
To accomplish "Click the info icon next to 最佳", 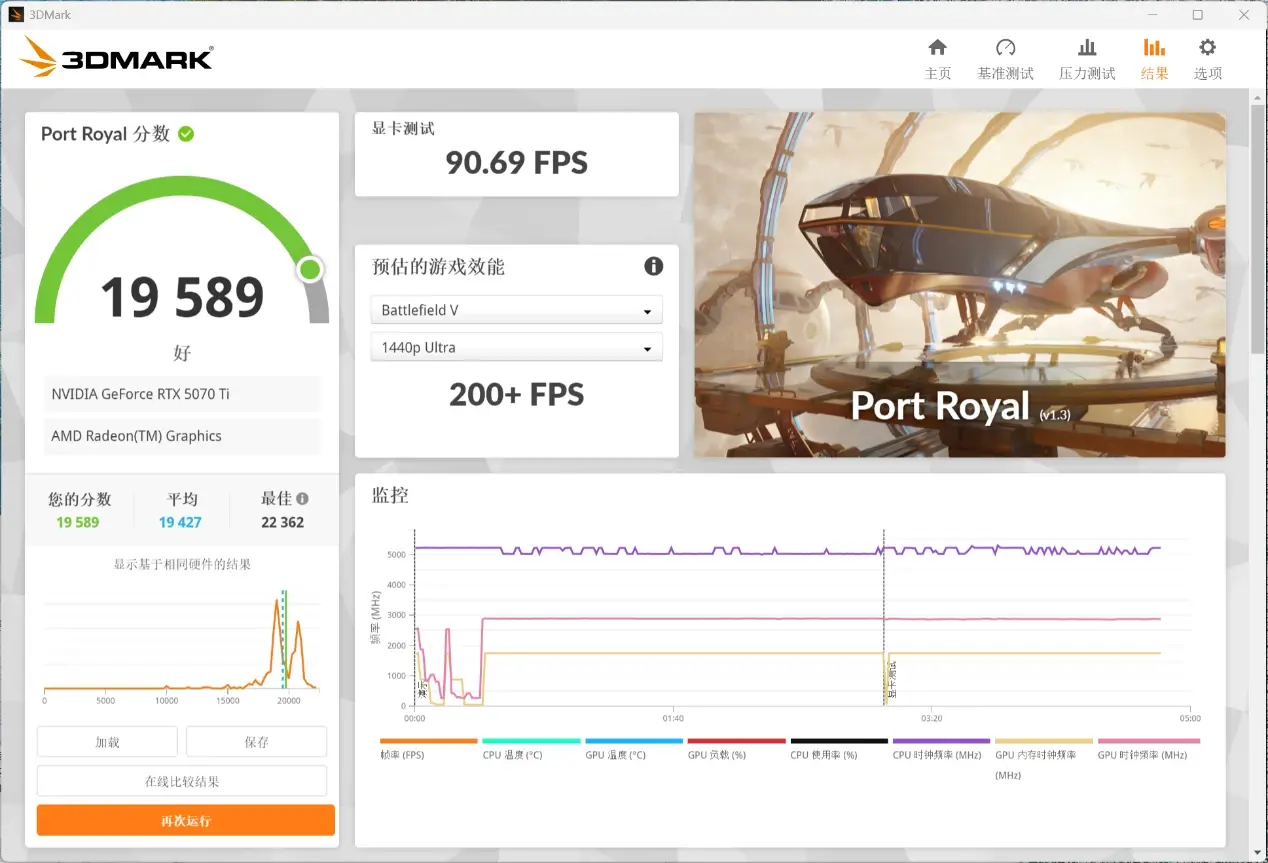I will [x=302, y=498].
